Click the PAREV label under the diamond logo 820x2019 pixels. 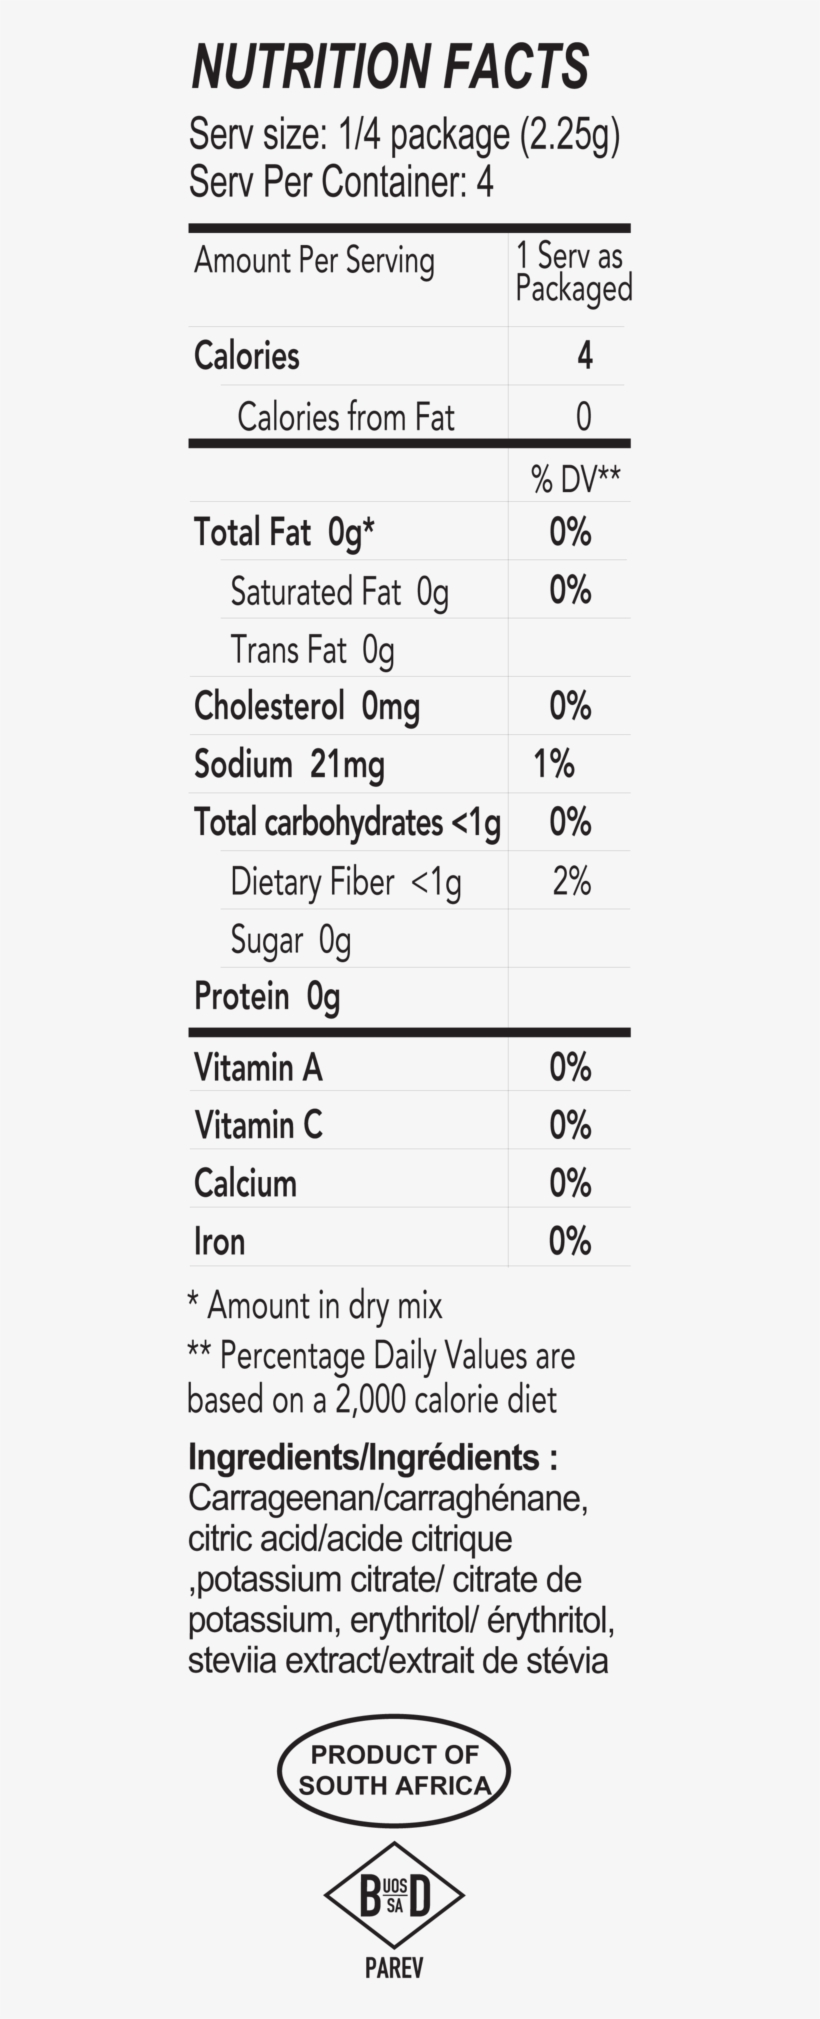[x=394, y=1968]
